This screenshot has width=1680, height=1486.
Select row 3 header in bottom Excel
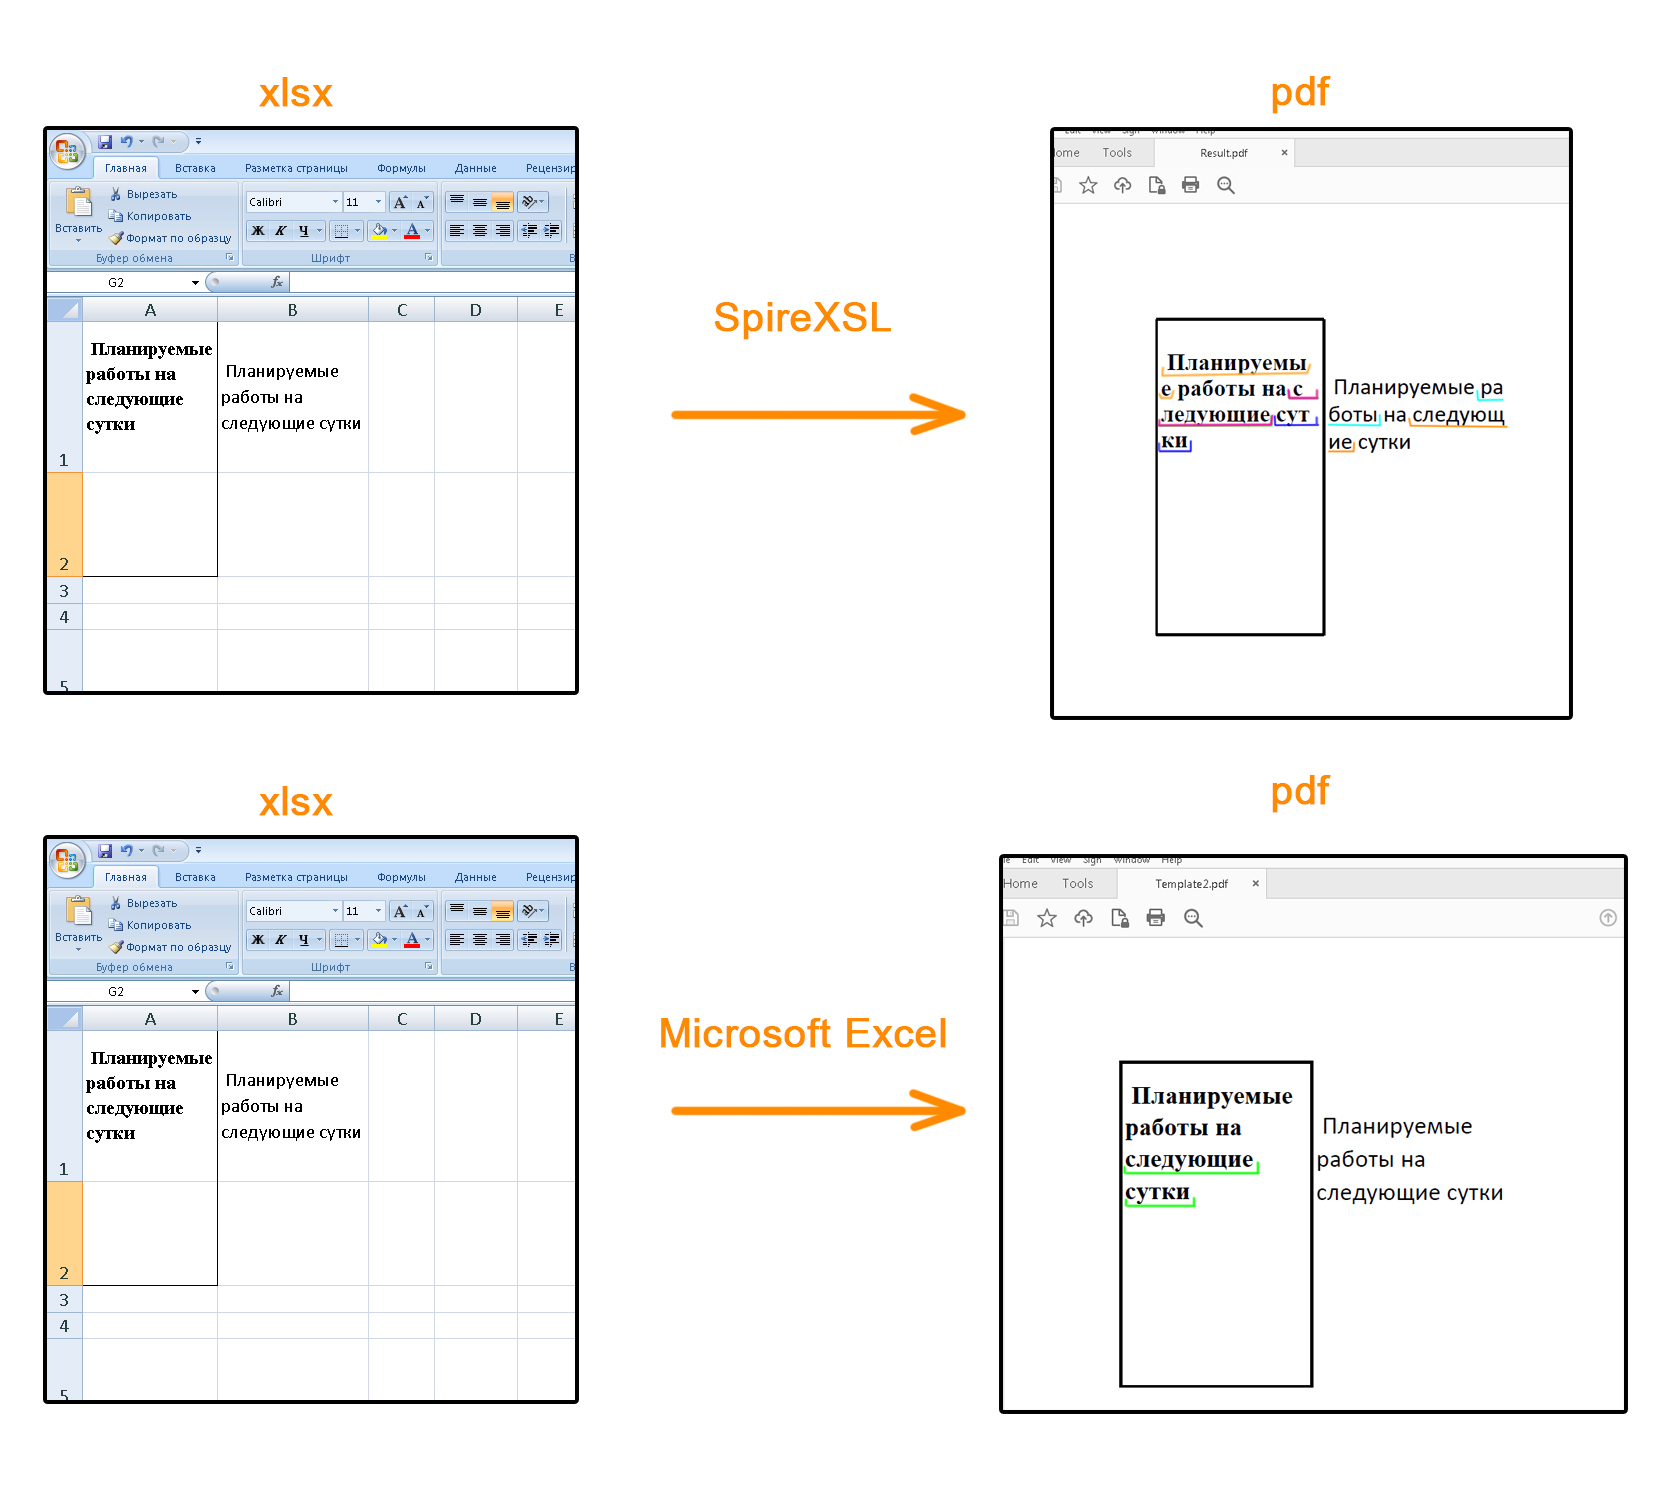click(x=64, y=1300)
